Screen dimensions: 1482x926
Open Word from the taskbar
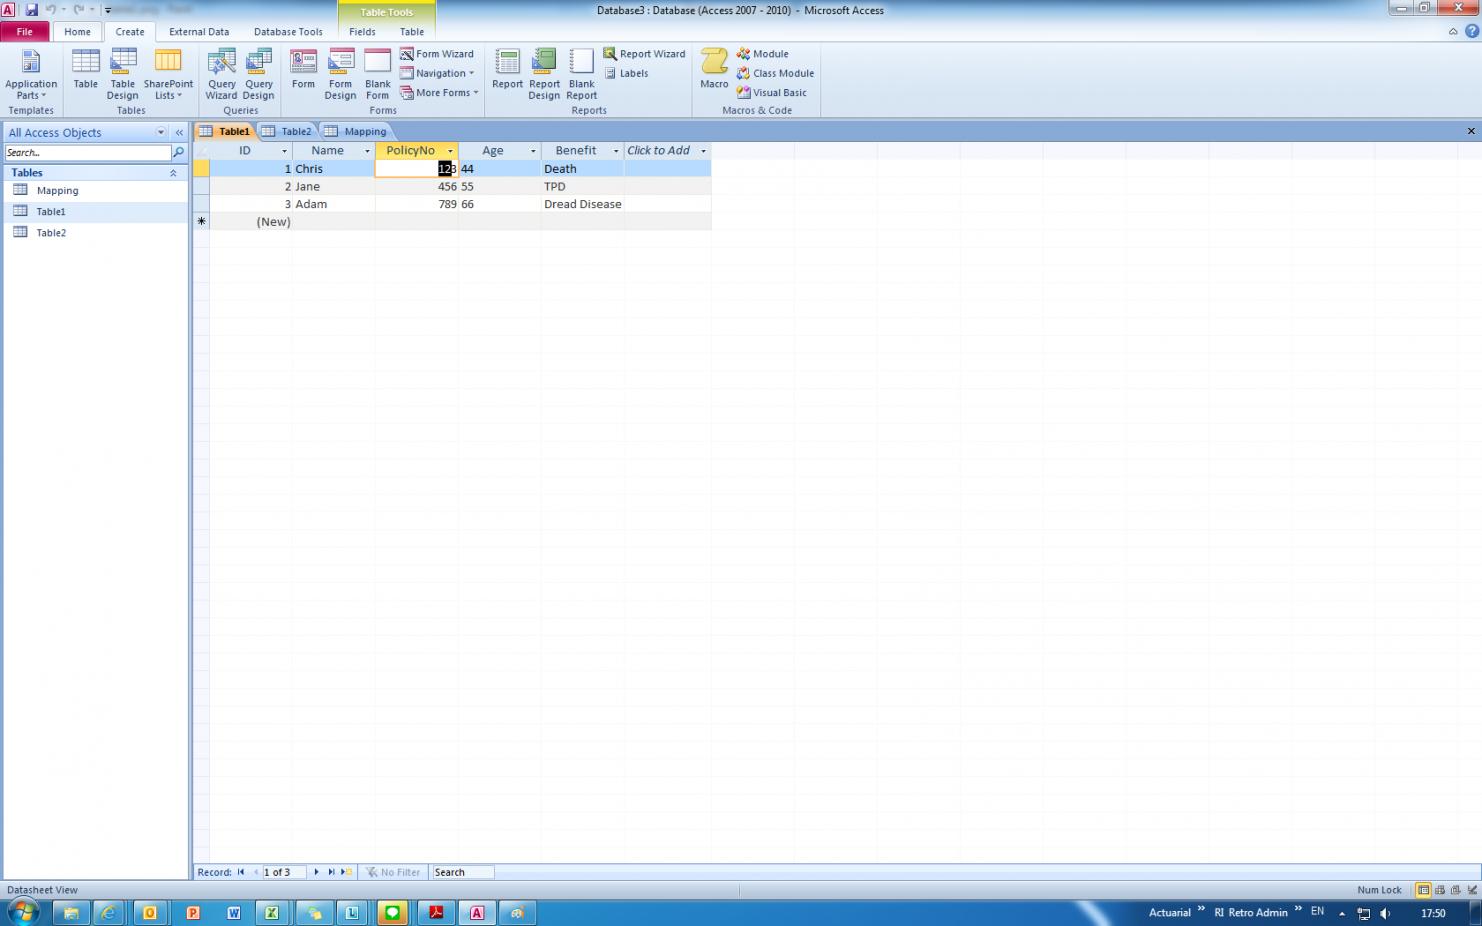233,913
